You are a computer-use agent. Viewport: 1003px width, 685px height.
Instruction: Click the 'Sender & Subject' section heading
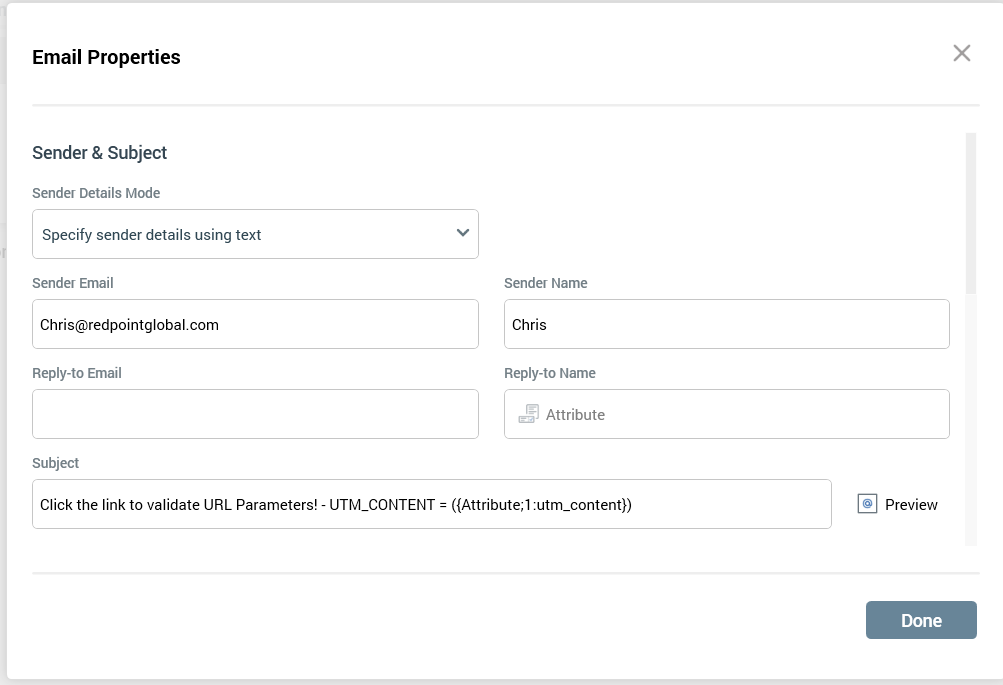pos(100,153)
